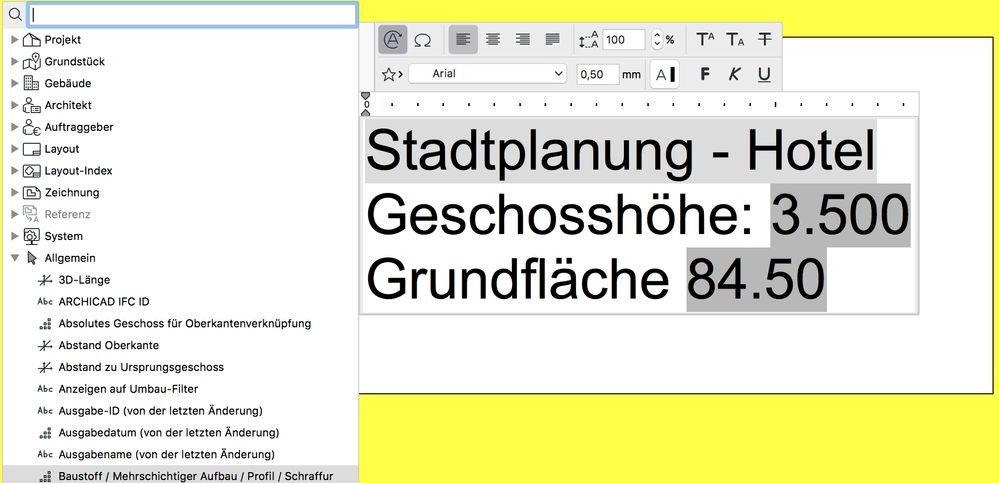999x483 pixels.
Task: Expand the Zeichnung category
Action: pos(15,192)
